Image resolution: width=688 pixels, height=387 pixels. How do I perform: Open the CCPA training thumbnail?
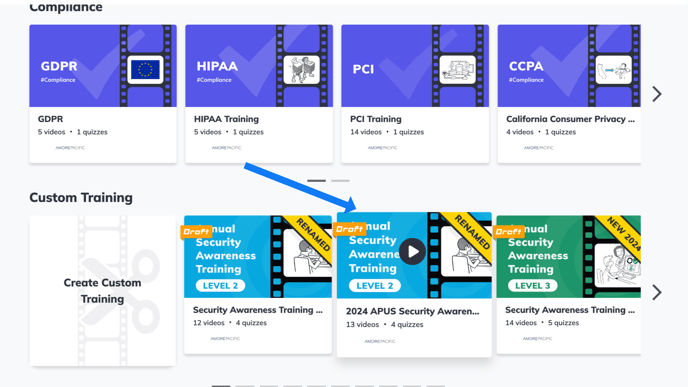click(x=569, y=66)
